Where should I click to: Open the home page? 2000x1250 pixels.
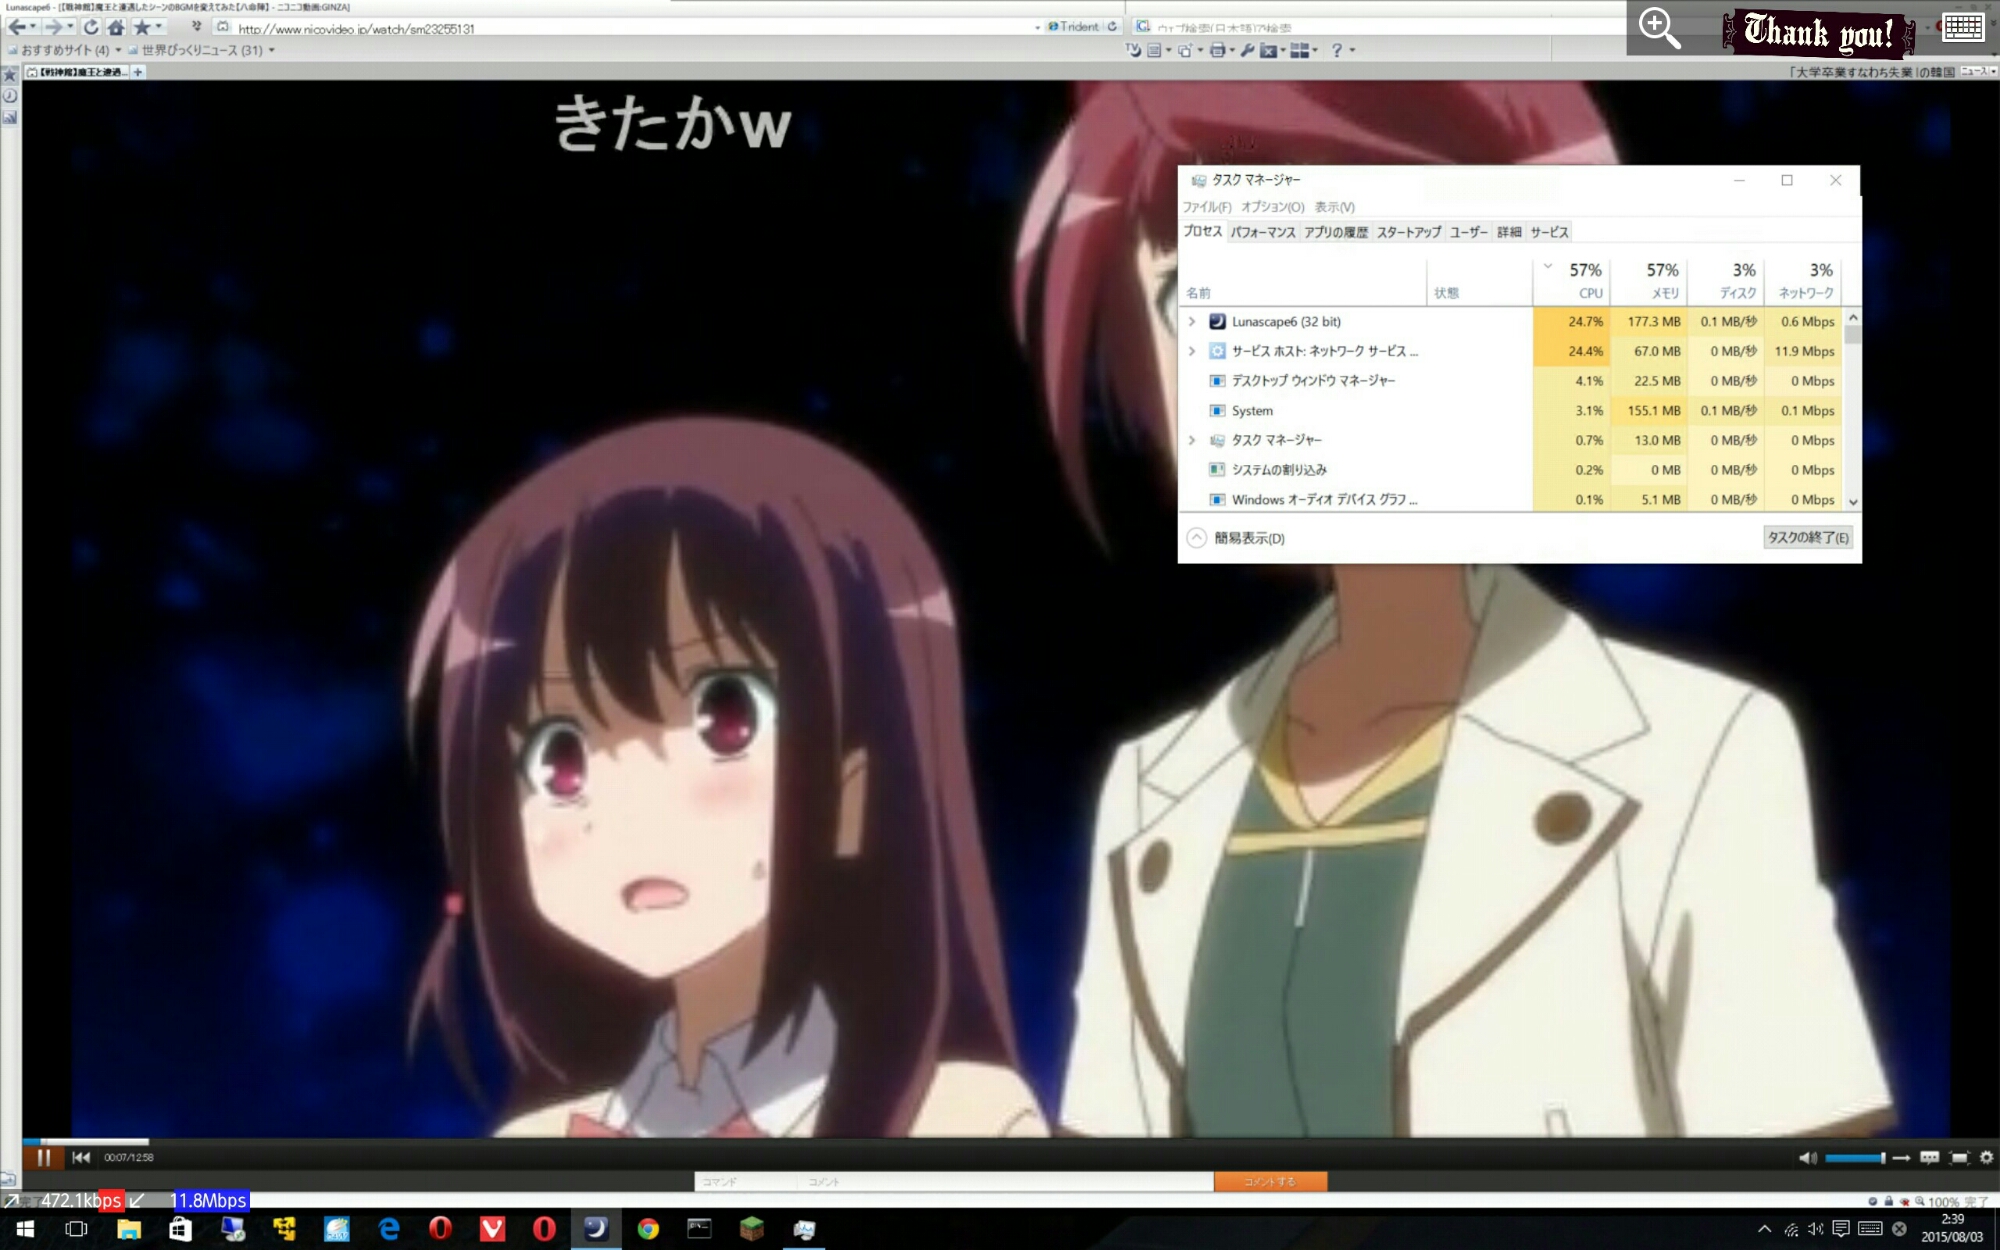[x=116, y=27]
